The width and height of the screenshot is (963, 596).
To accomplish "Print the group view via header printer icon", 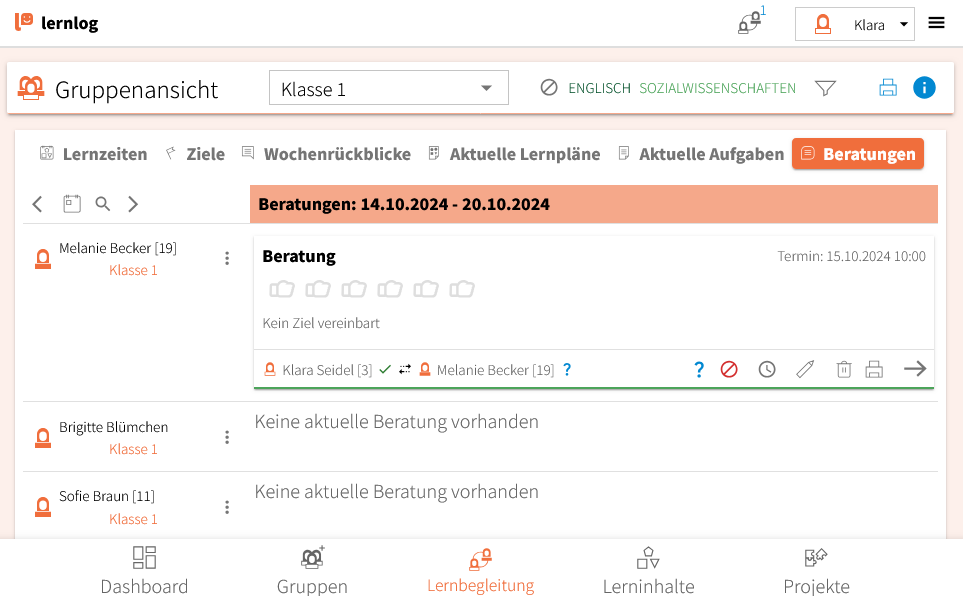I will point(887,88).
